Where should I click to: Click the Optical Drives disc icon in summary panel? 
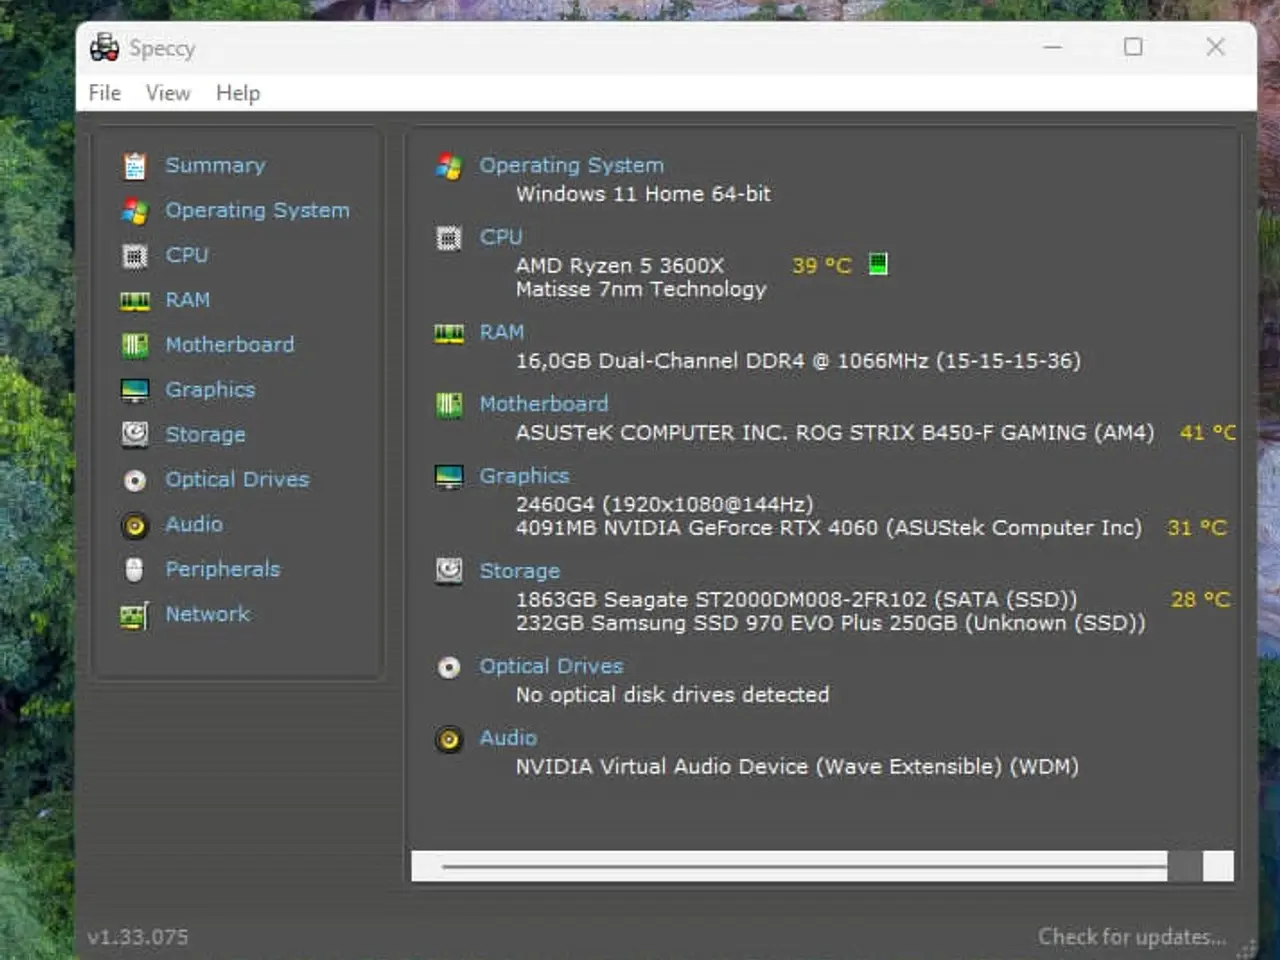(449, 667)
